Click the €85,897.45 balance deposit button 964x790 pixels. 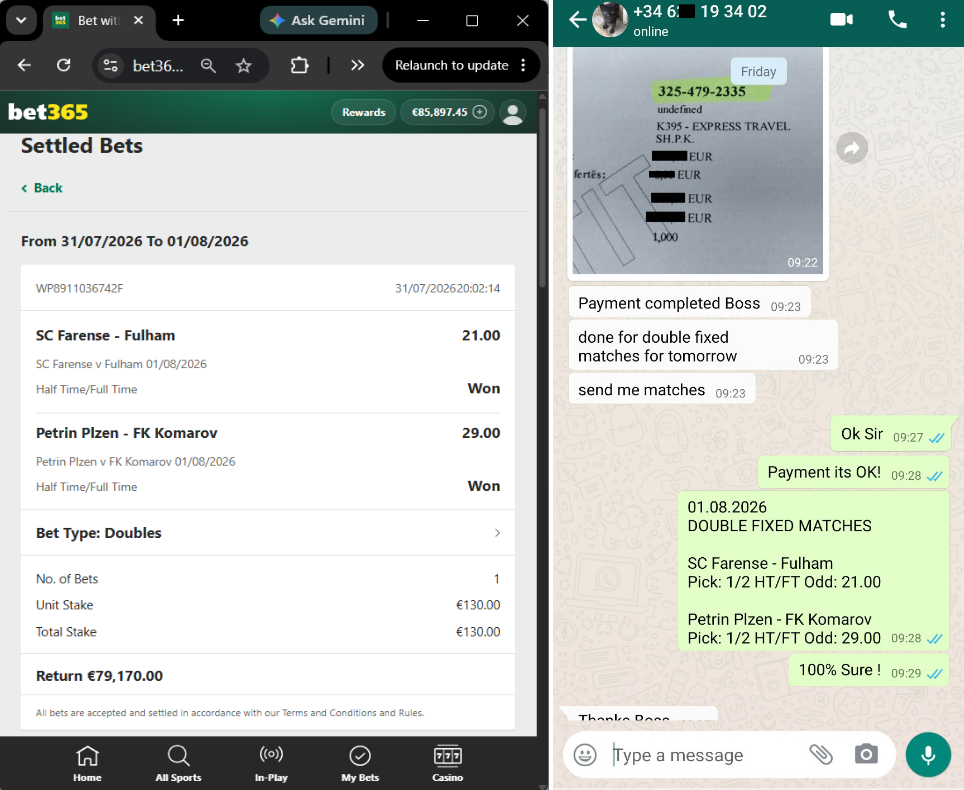tap(448, 112)
